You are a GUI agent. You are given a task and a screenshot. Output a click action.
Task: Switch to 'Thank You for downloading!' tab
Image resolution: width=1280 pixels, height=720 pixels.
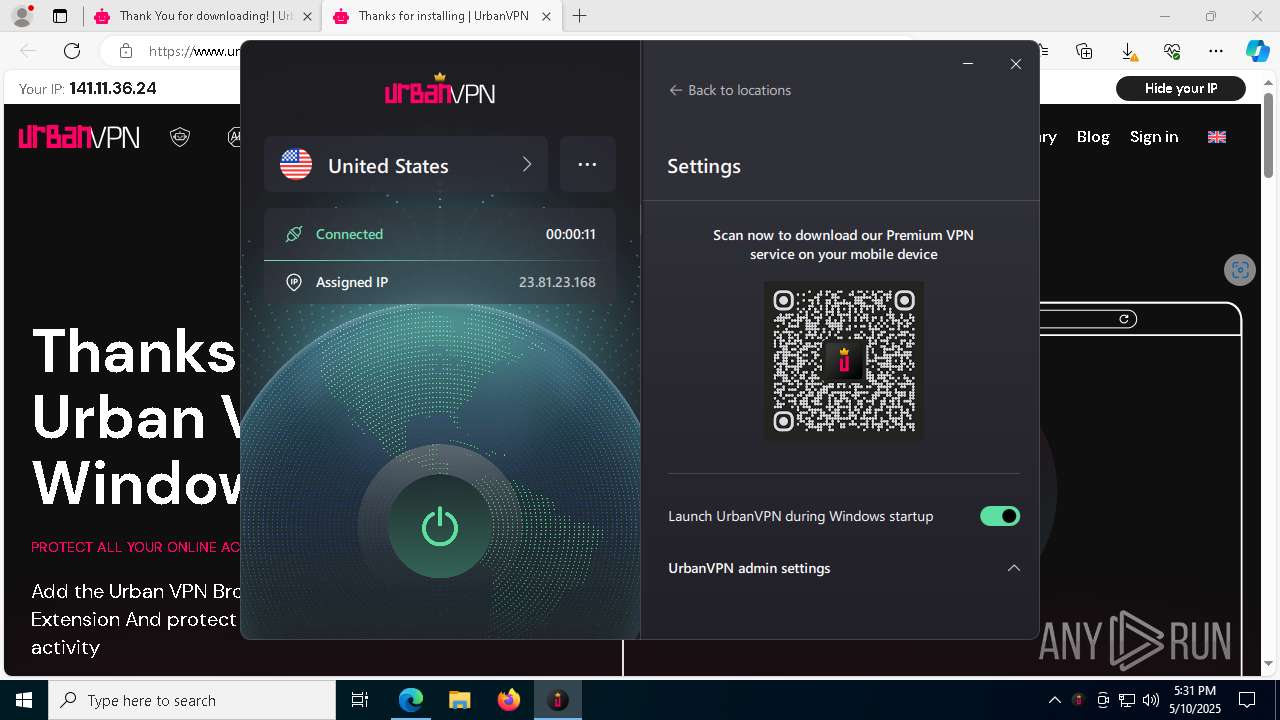[x=202, y=16]
